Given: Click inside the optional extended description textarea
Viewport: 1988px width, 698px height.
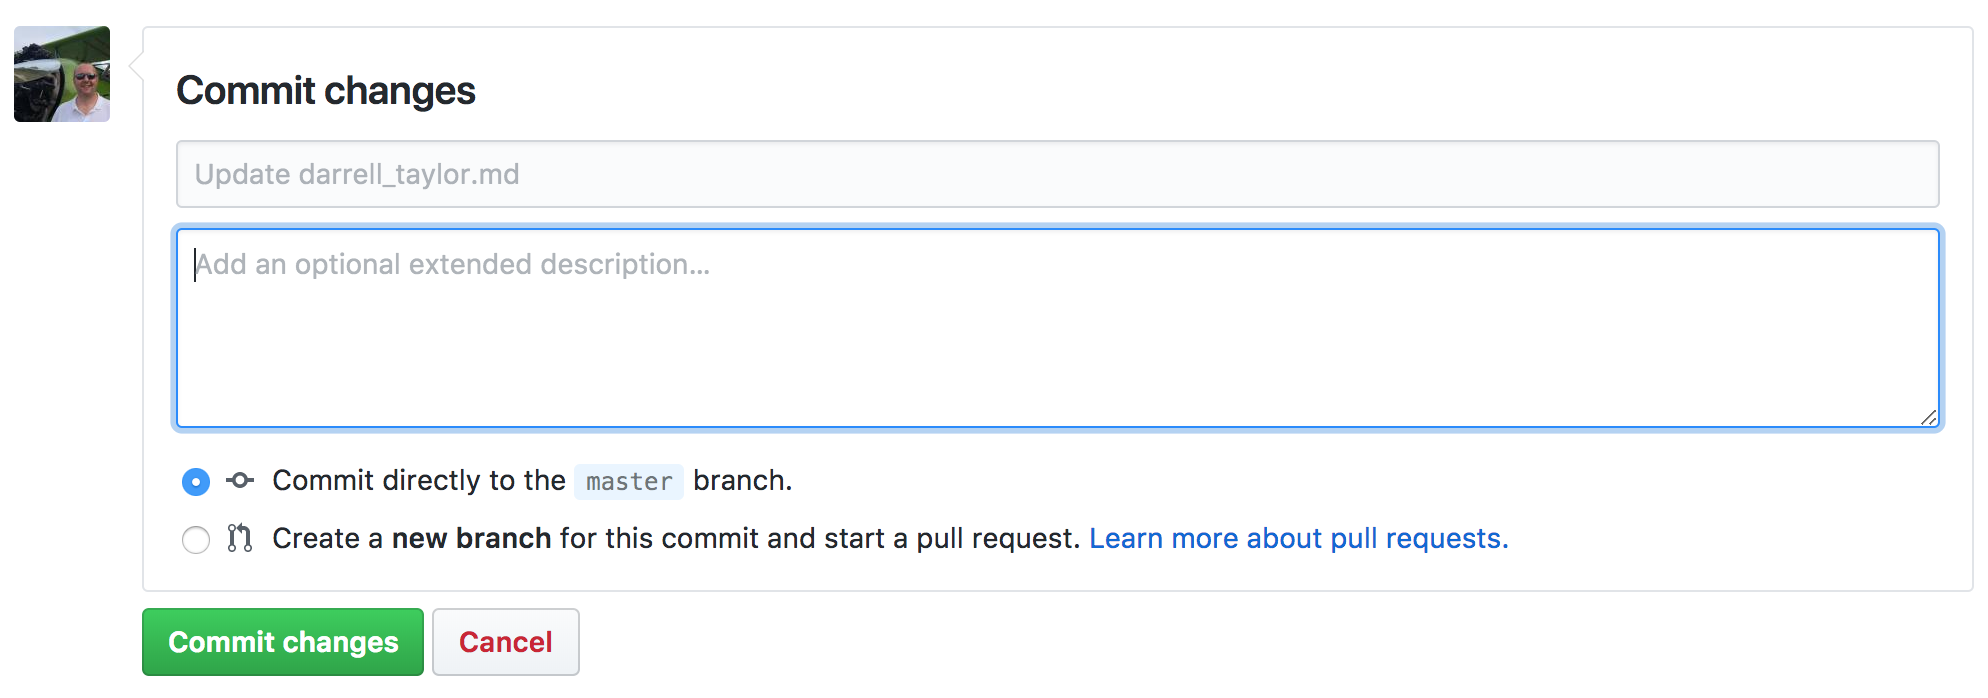Looking at the screenshot, I should click(1058, 328).
